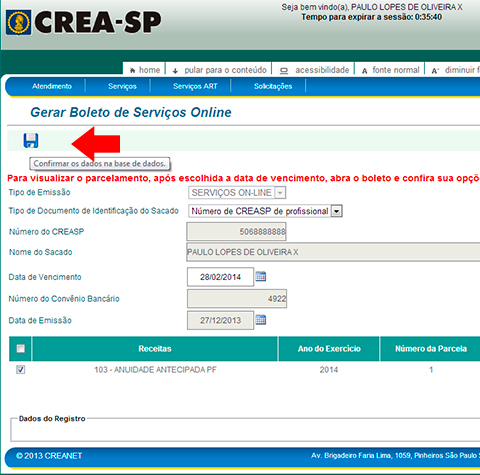The height and width of the screenshot is (475, 480).
Task: Click the CREA-SP title text
Action: 98,22
